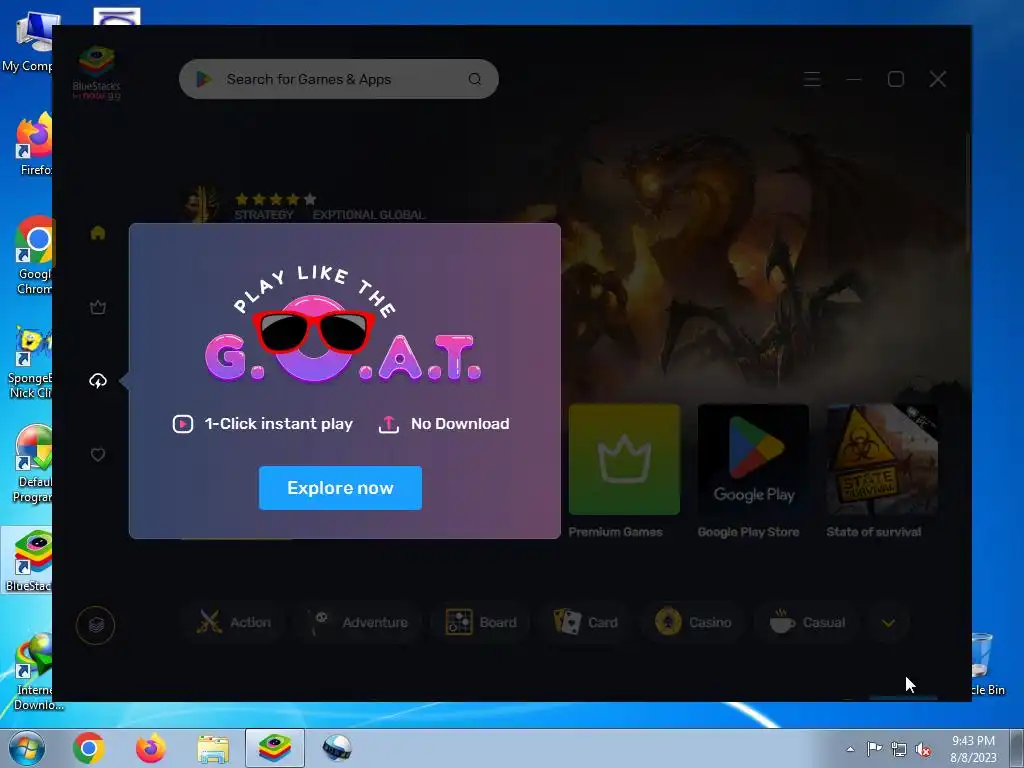The width and height of the screenshot is (1024, 768).
Task: Select the BlueStacks desktop shortcut
Action: click(29, 561)
